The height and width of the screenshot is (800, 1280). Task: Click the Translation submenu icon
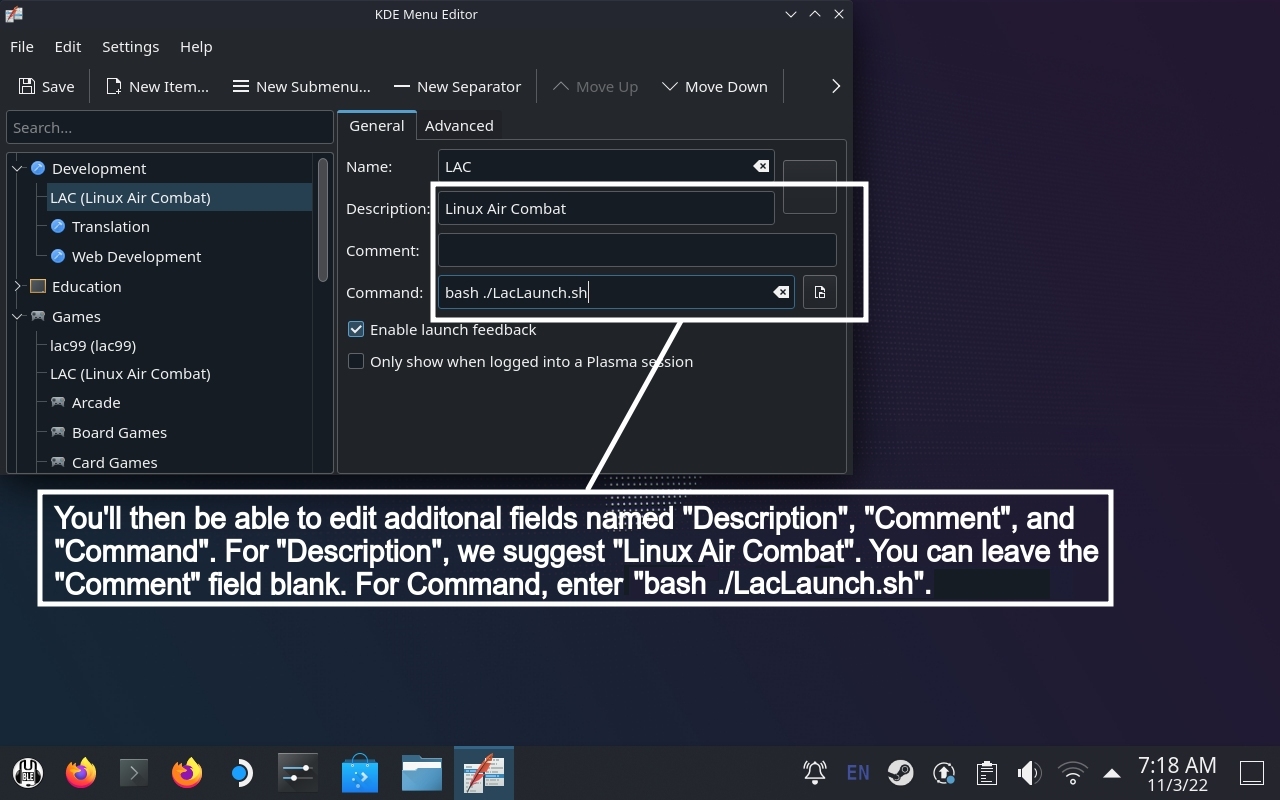(58, 226)
